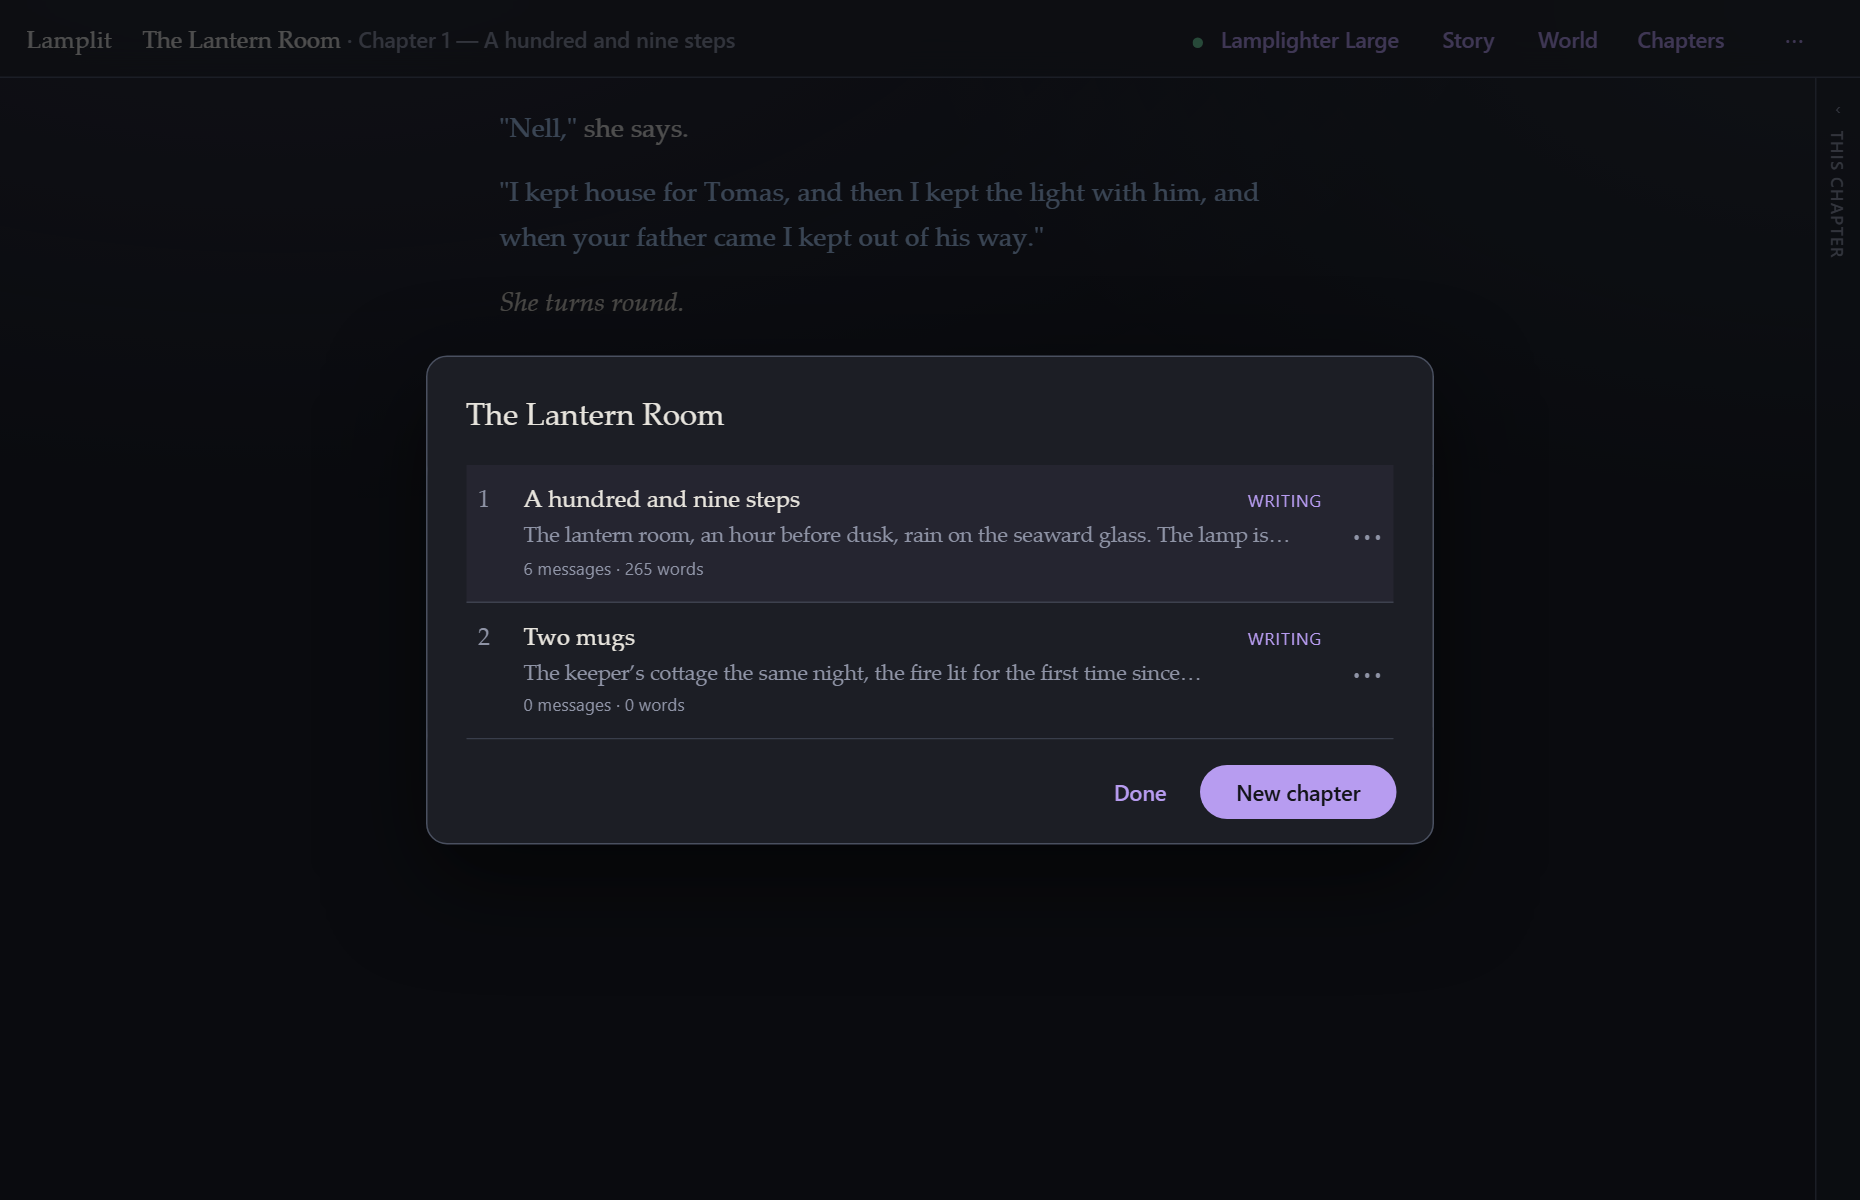The image size is (1860, 1200).
Task: Open the options menu for chapter 'A hundred and nine steps'
Action: [x=1367, y=537]
